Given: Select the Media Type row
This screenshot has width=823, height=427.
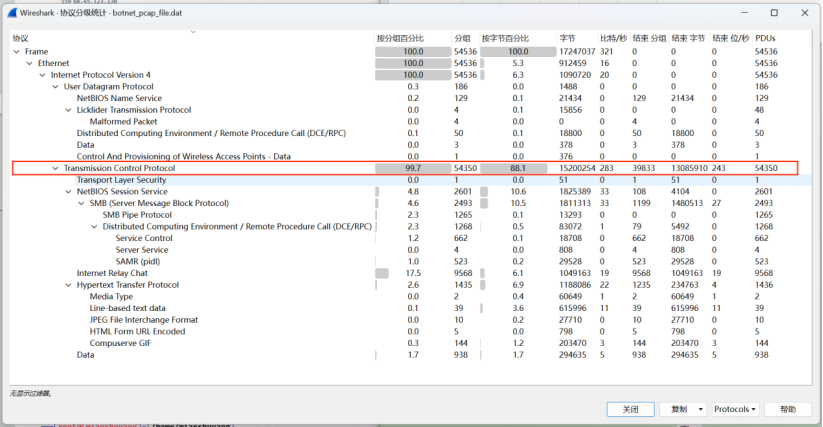Looking at the screenshot, I should tap(411, 296).
